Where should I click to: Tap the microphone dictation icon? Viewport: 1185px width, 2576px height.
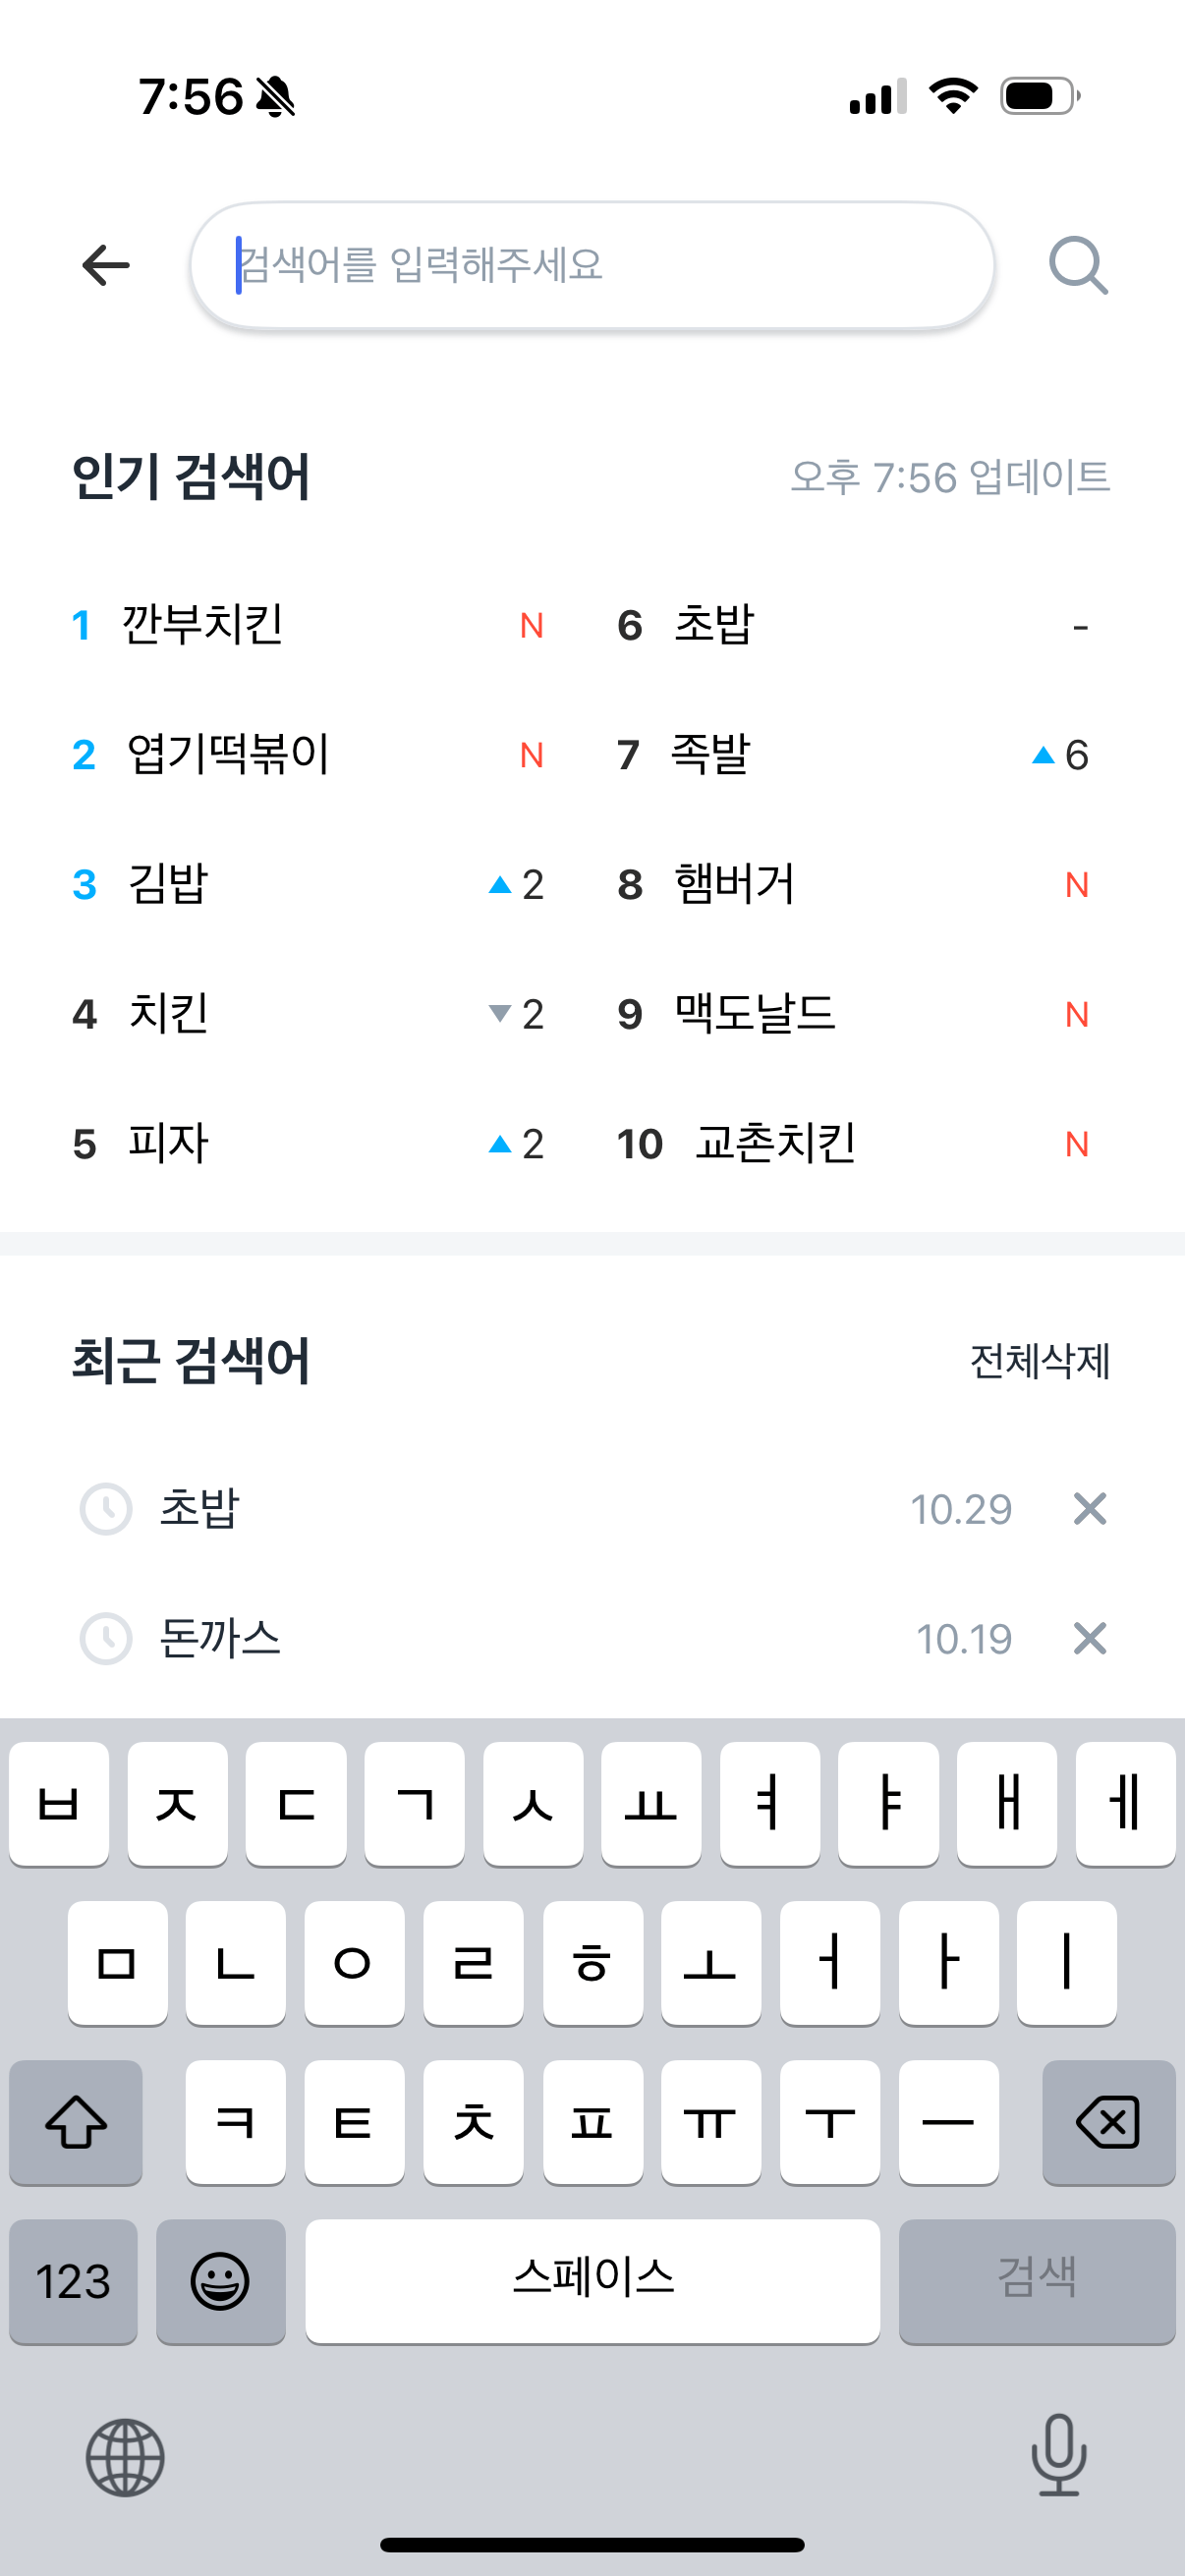pyautogui.click(x=1058, y=2455)
